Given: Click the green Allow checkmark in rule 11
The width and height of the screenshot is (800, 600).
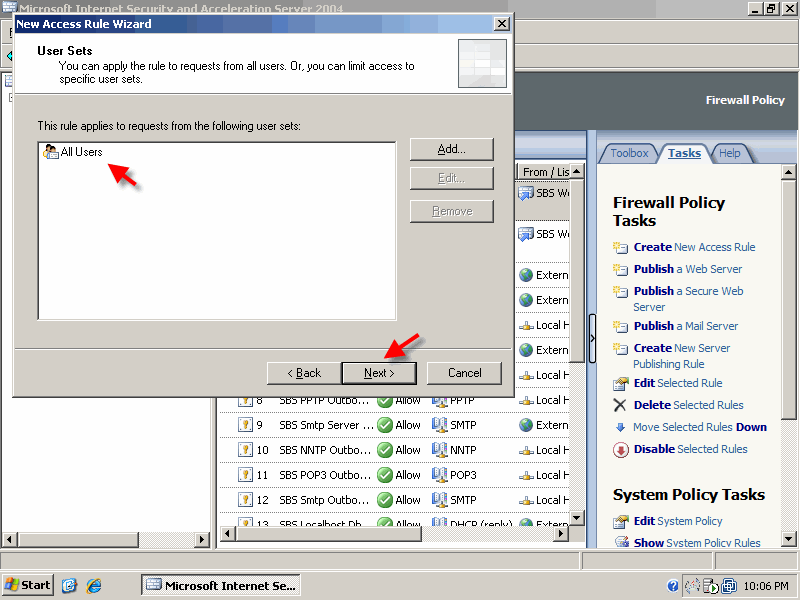Looking at the screenshot, I should click(385, 475).
